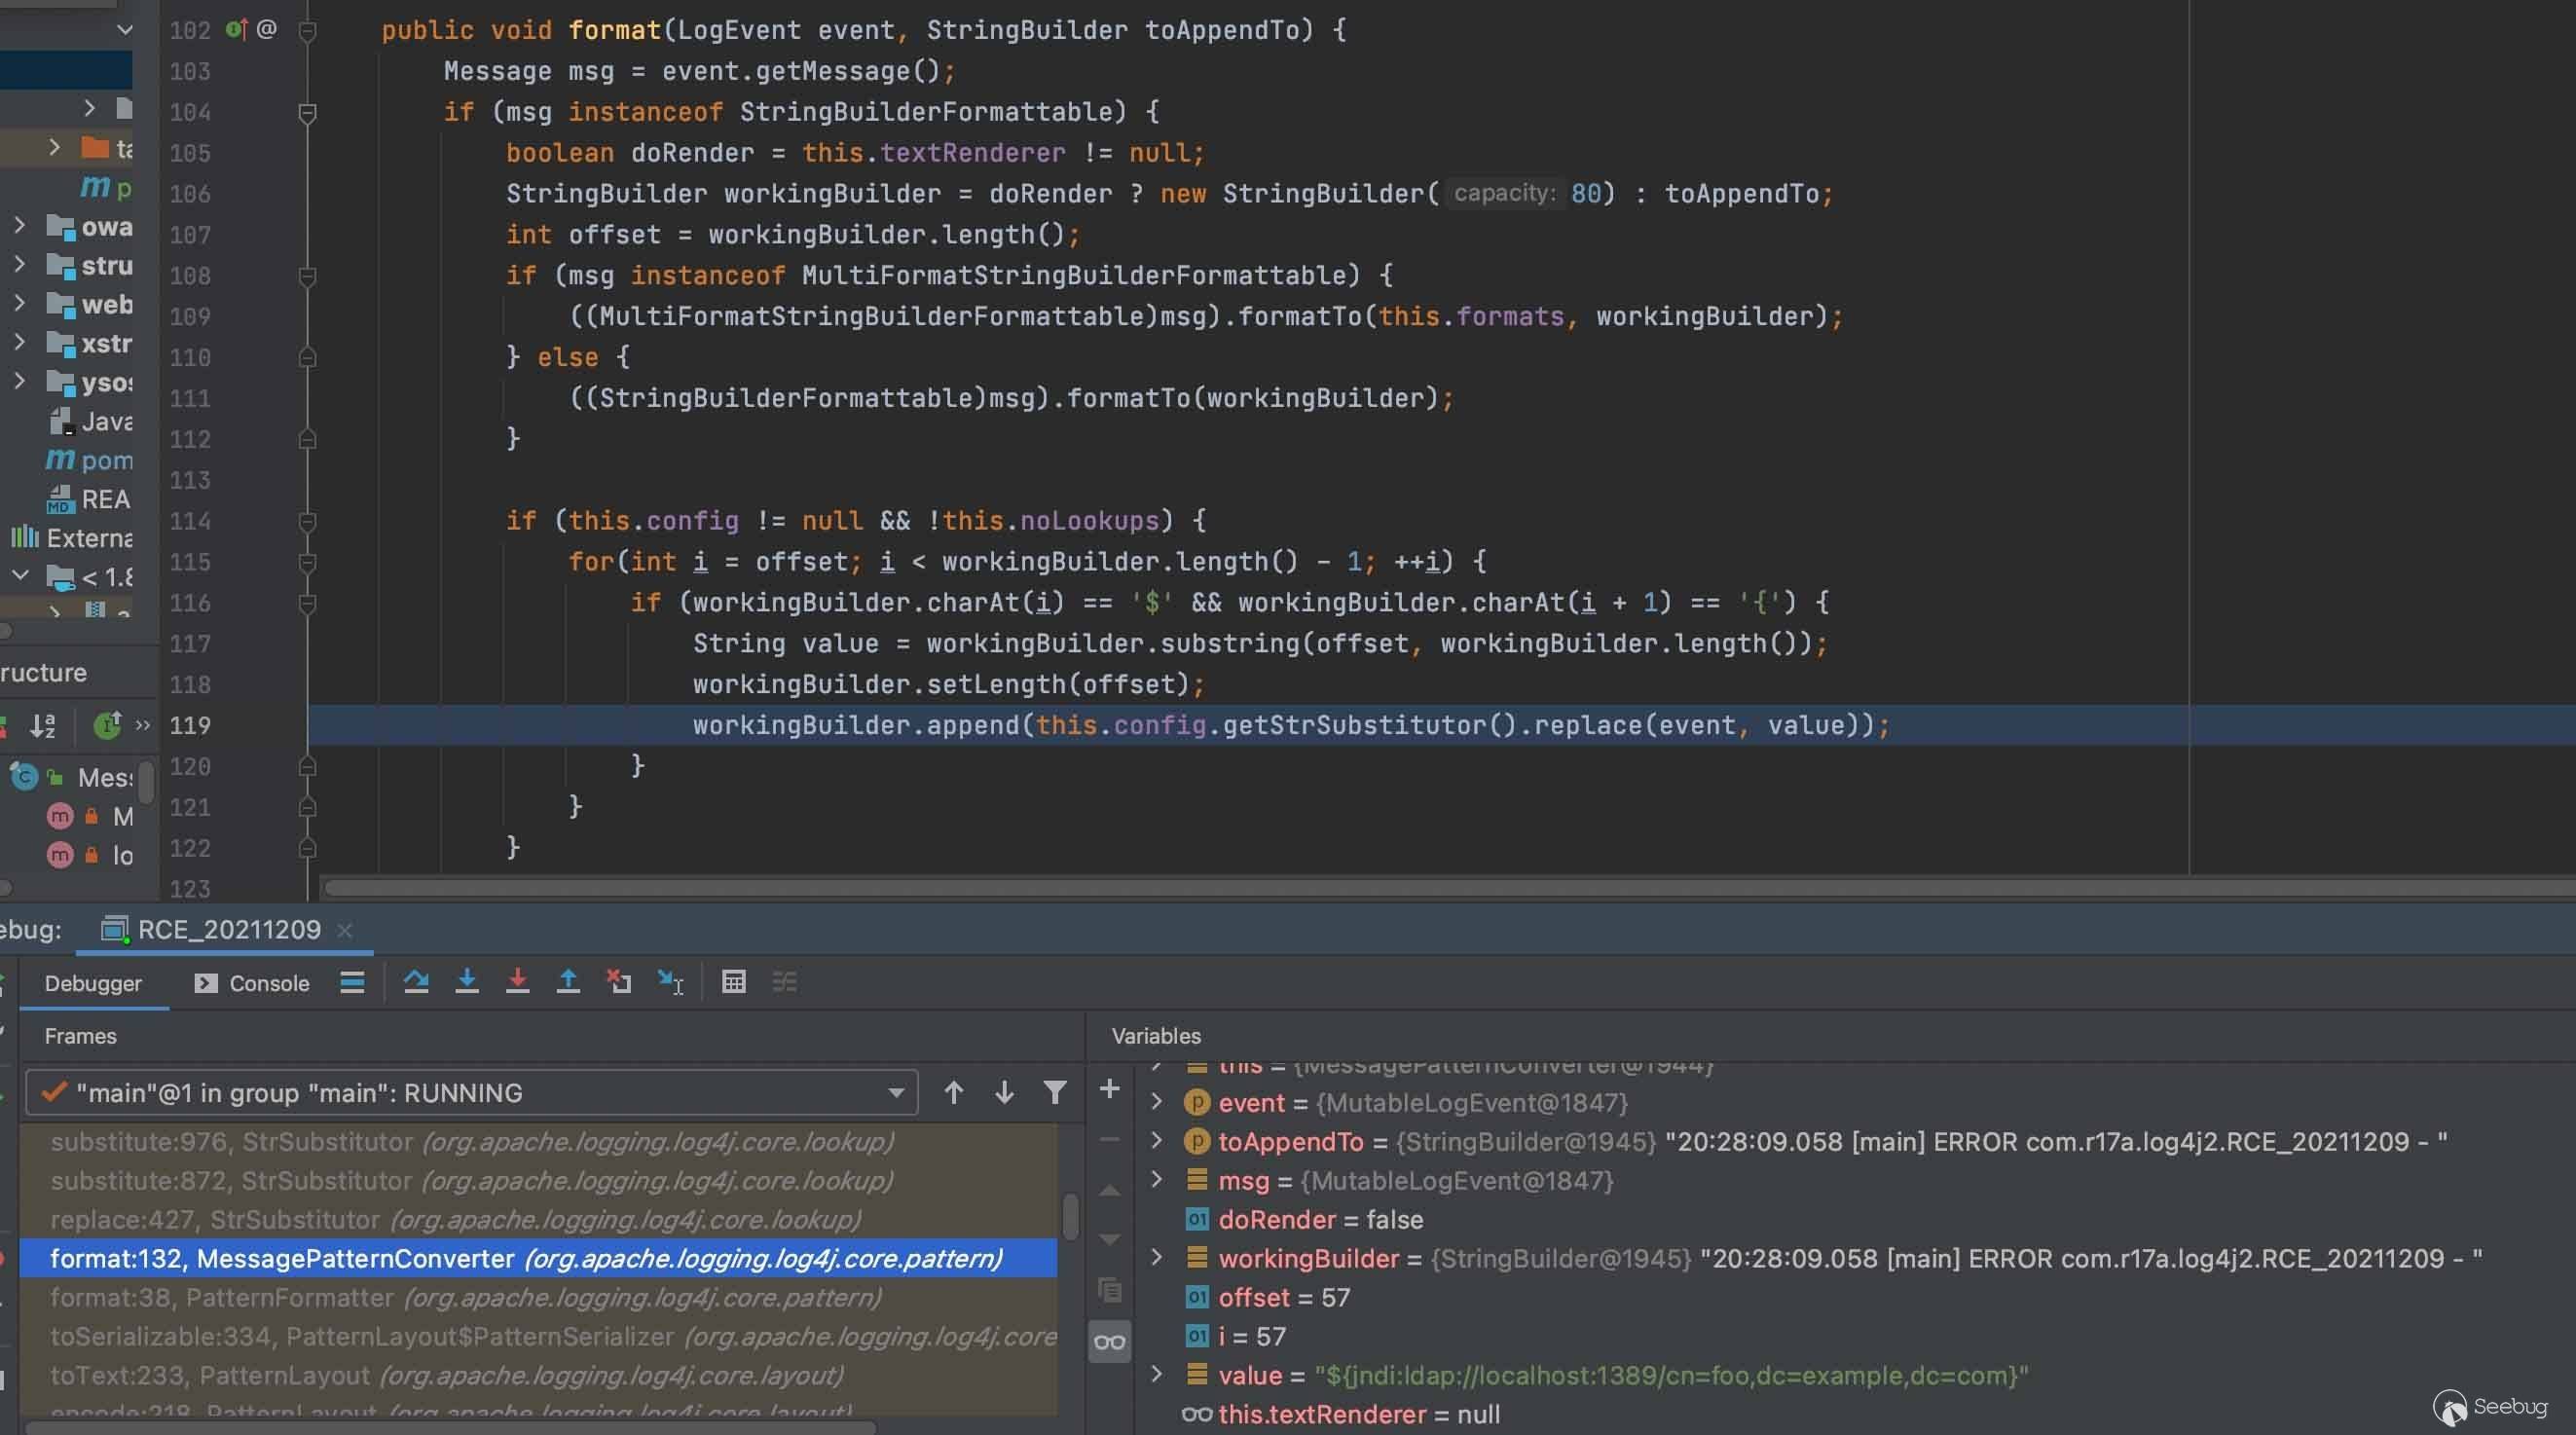Toggle the glasses watches-view button
This screenshot has height=1435, width=2576.
(1109, 1342)
